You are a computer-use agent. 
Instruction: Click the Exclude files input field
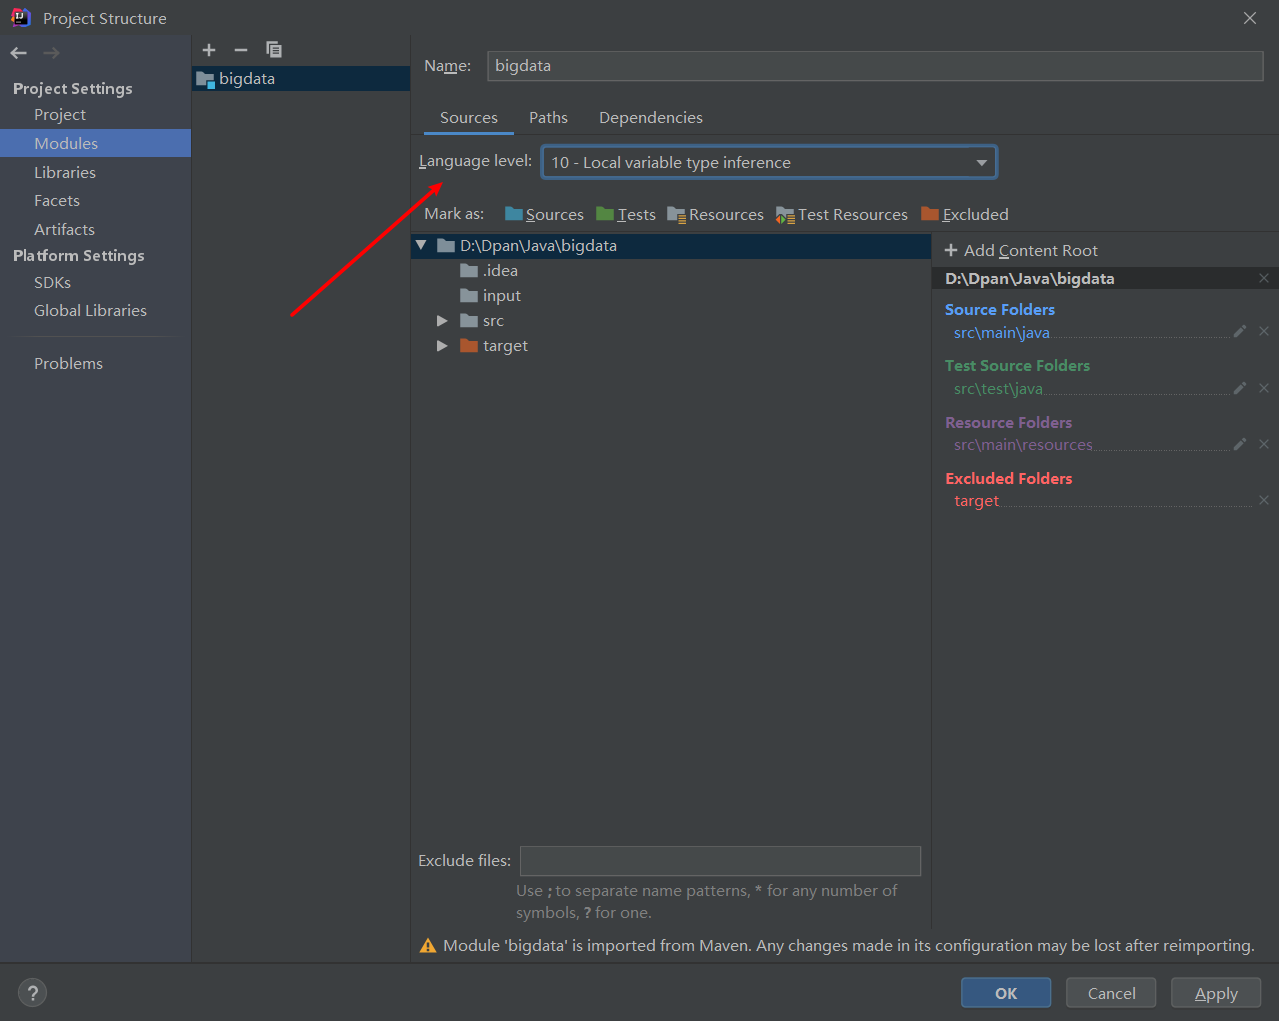[720, 860]
